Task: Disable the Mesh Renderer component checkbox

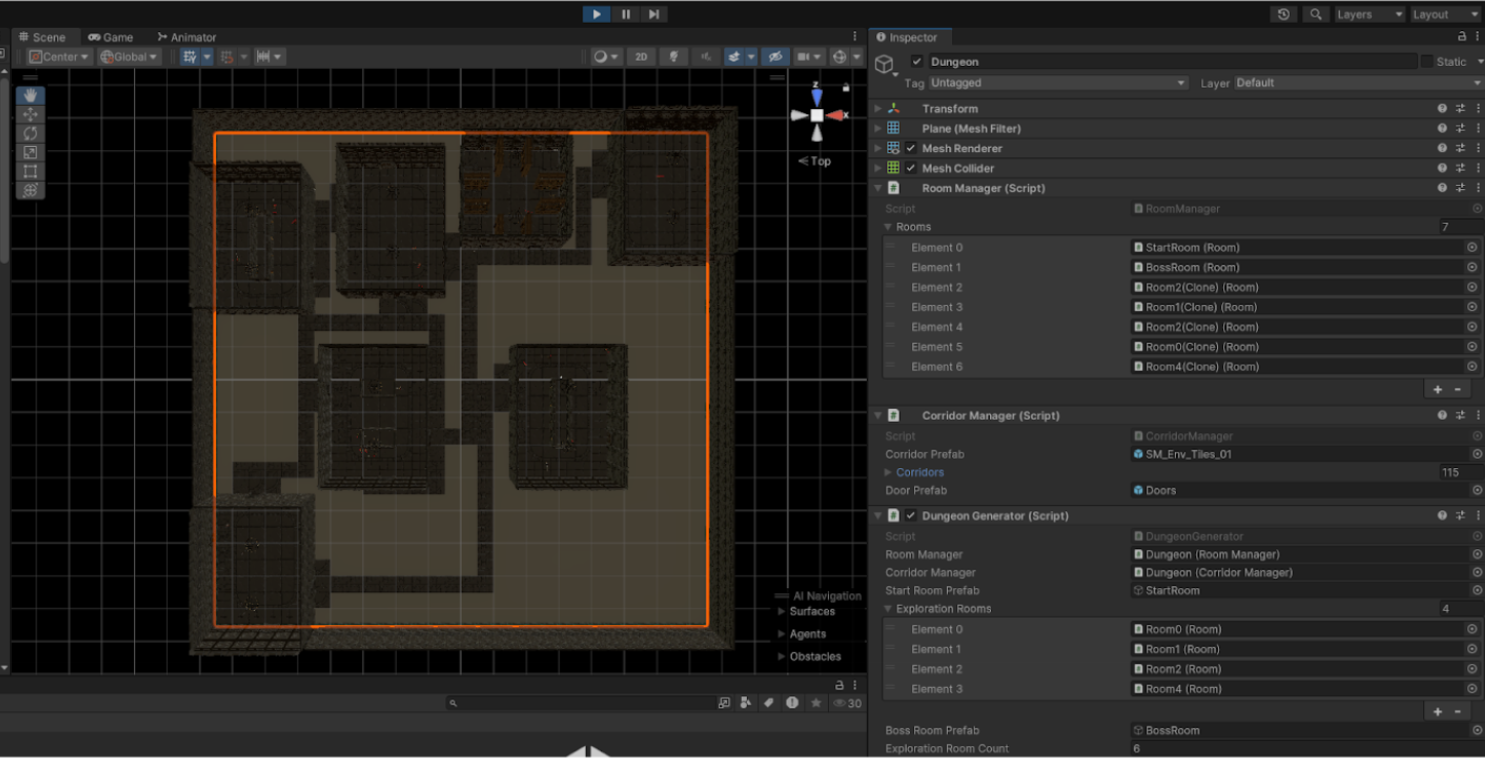Action: (911, 148)
